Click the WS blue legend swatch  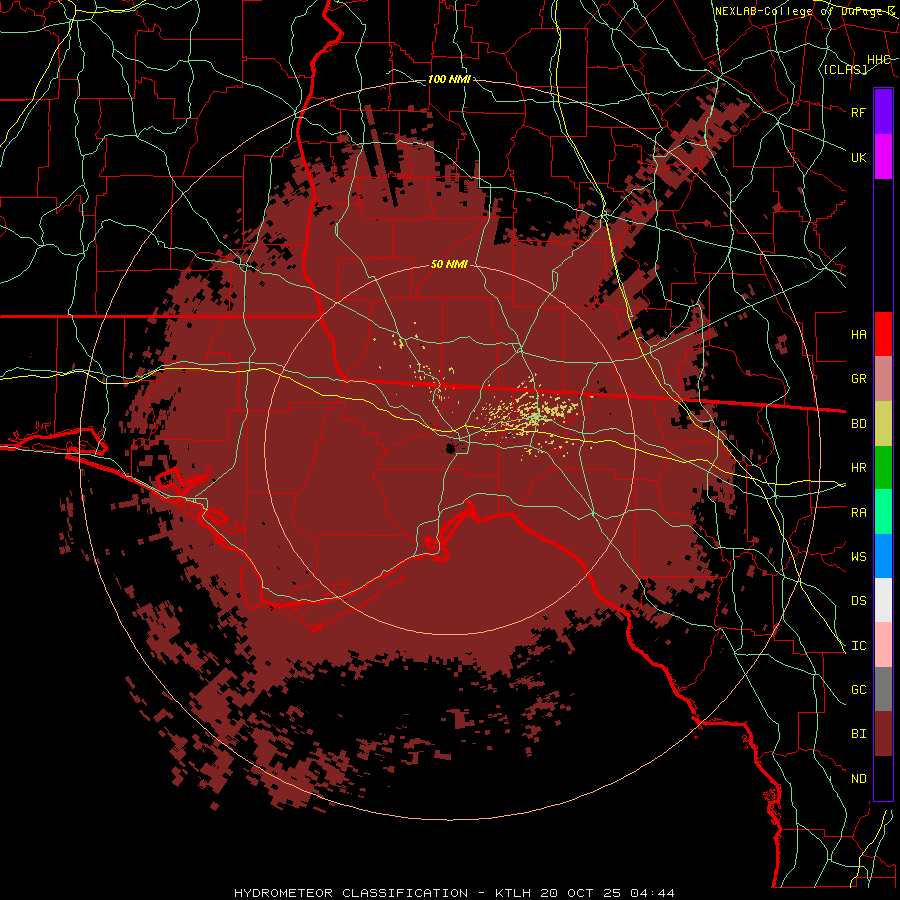[883, 556]
